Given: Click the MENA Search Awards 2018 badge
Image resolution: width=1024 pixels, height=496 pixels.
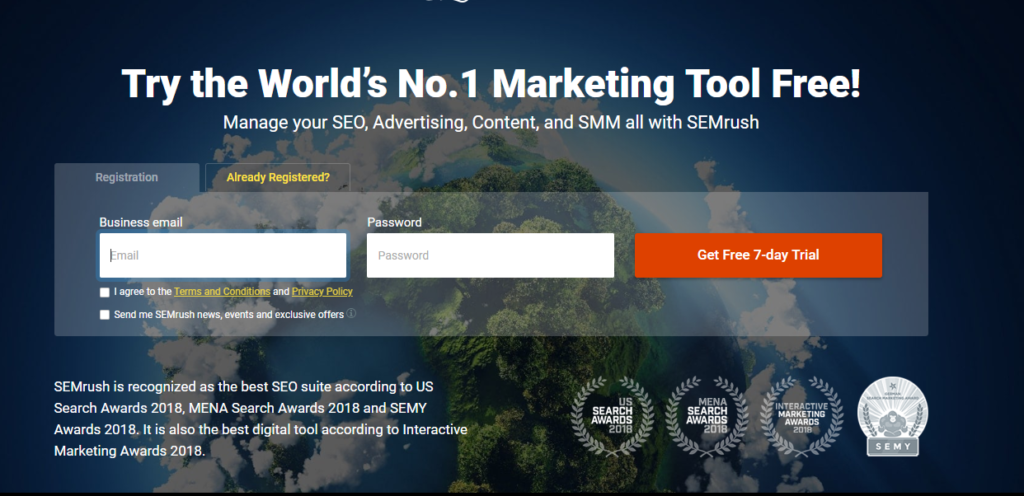Looking at the screenshot, I should 707,416.
